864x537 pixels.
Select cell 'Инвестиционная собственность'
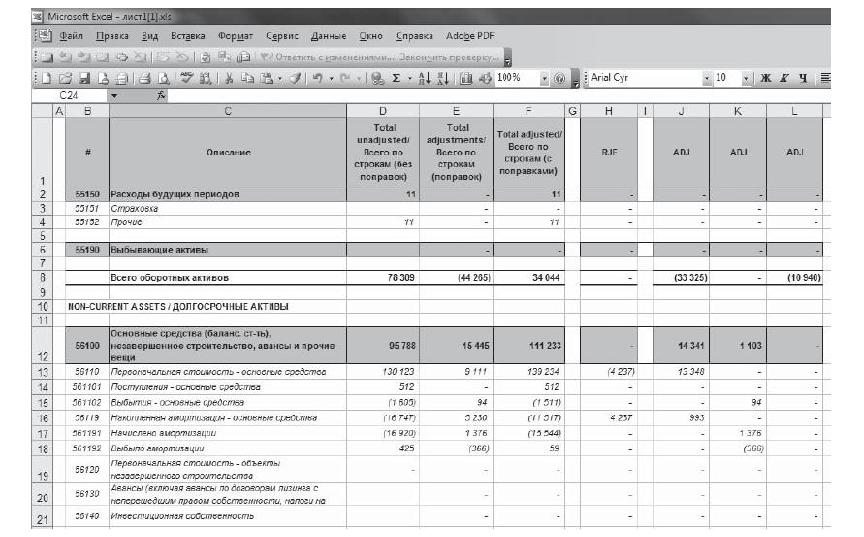coord(228,516)
